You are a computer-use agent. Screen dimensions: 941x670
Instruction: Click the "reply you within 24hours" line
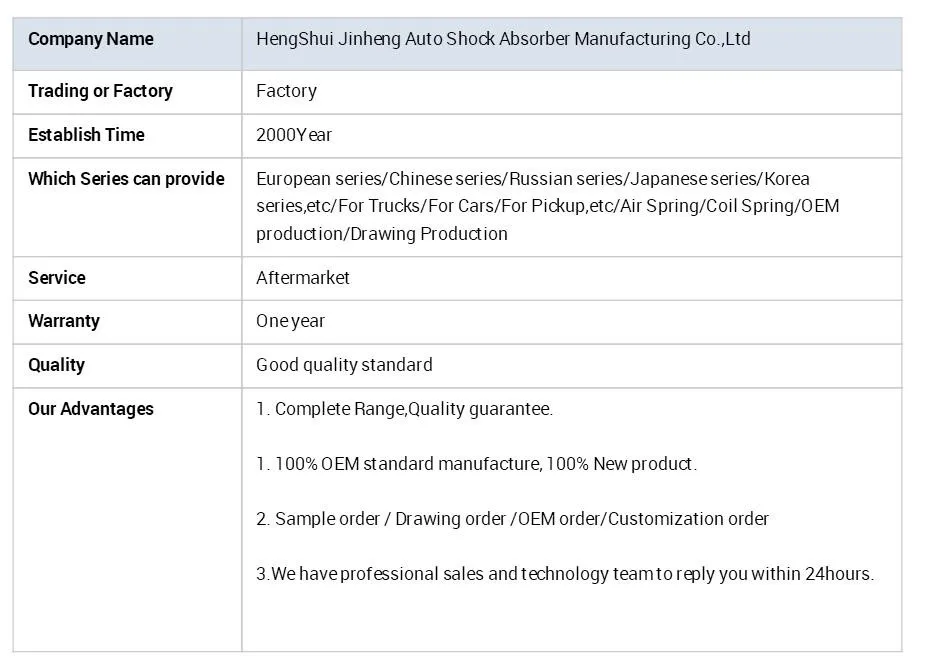[565, 574]
